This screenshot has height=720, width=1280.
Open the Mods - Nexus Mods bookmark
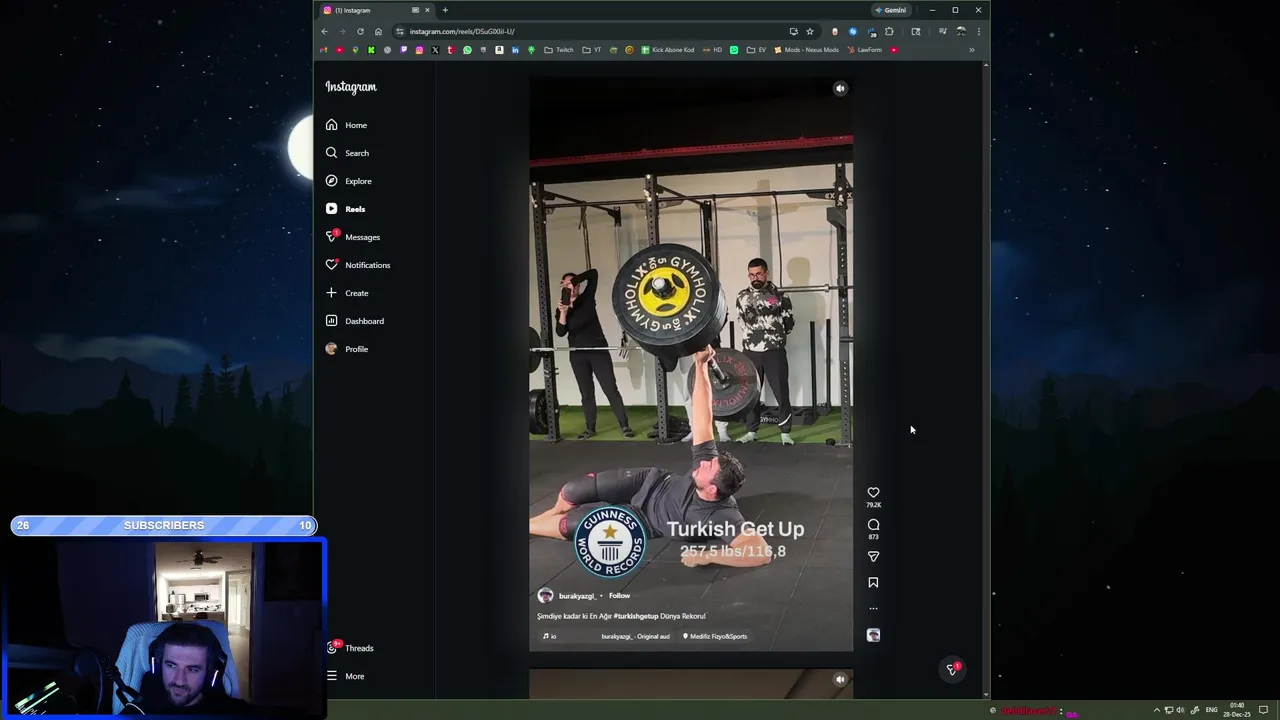click(x=806, y=50)
